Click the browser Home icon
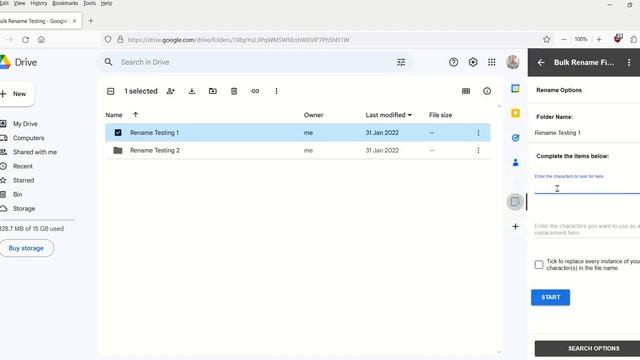Image resolution: width=640 pixels, height=360 pixels. tap(41, 40)
